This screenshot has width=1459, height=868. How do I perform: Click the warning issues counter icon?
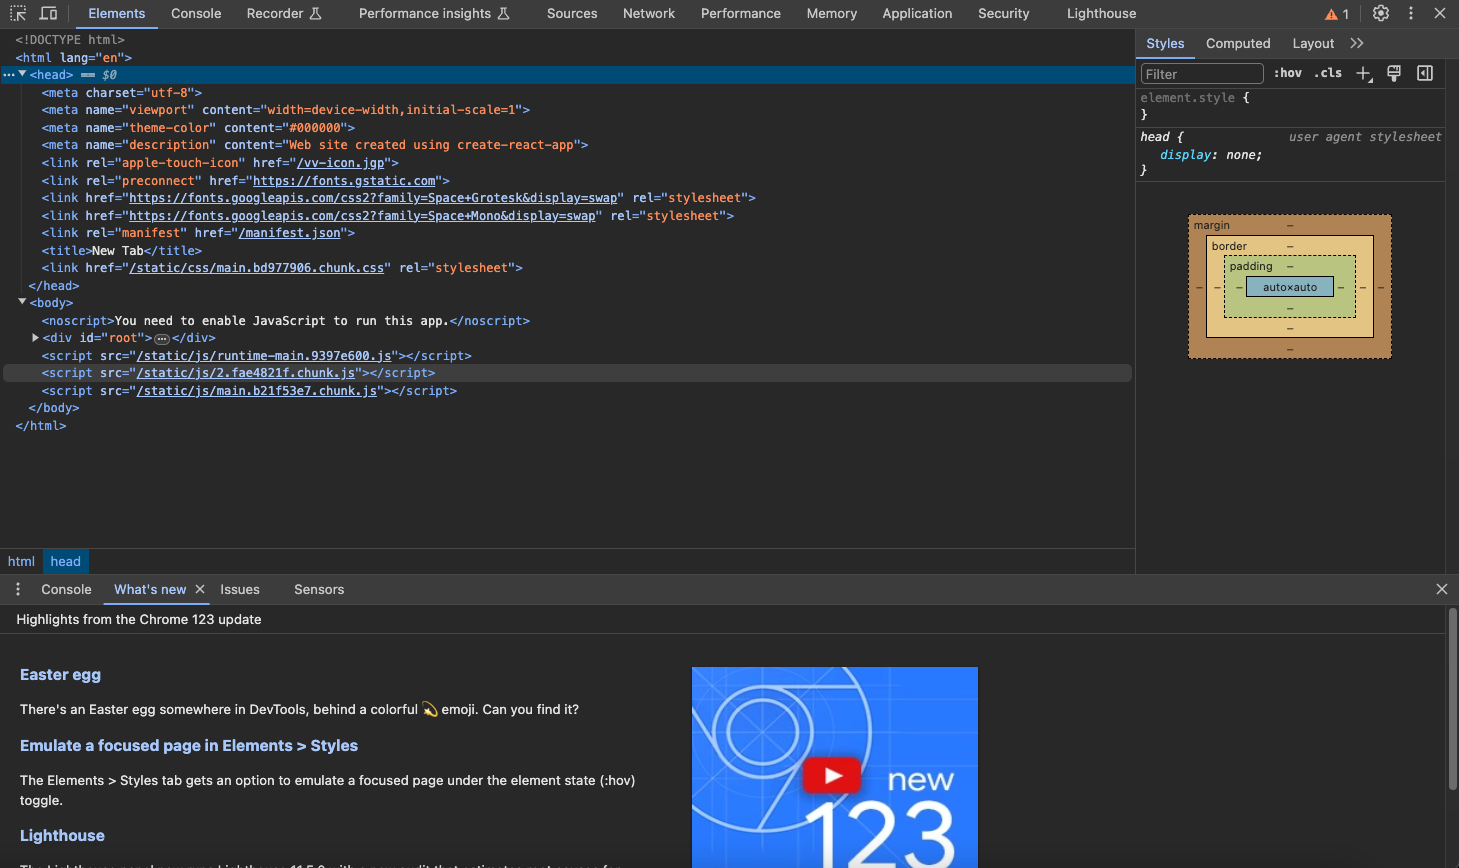click(x=1337, y=14)
